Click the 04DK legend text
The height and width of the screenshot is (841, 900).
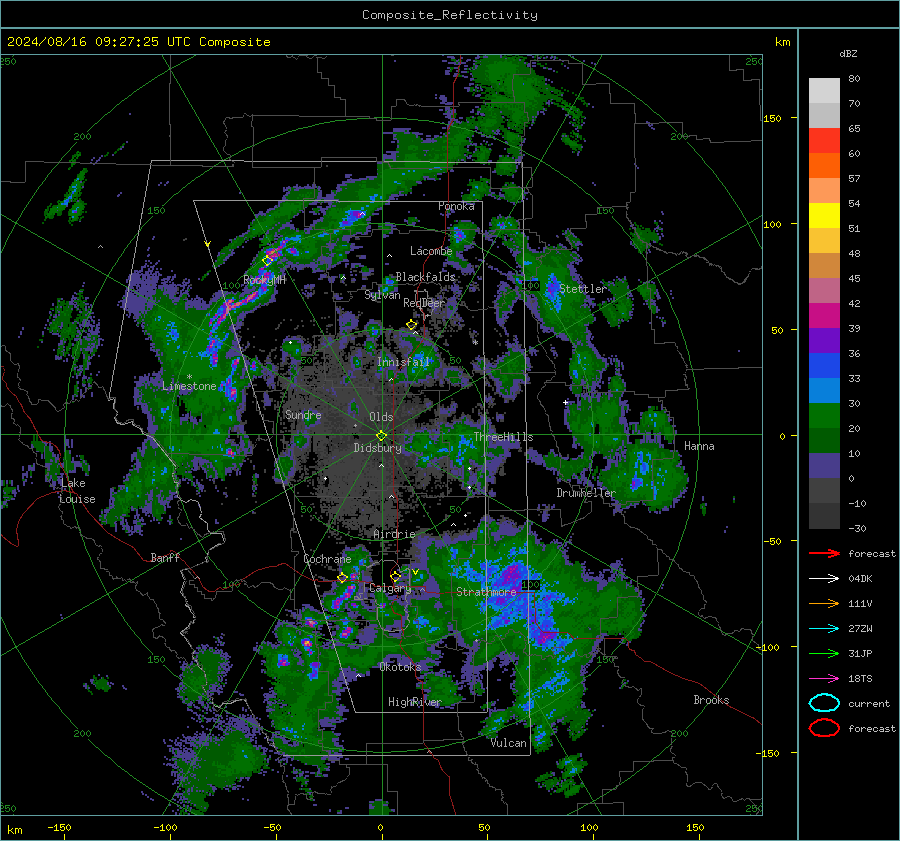(x=860, y=579)
